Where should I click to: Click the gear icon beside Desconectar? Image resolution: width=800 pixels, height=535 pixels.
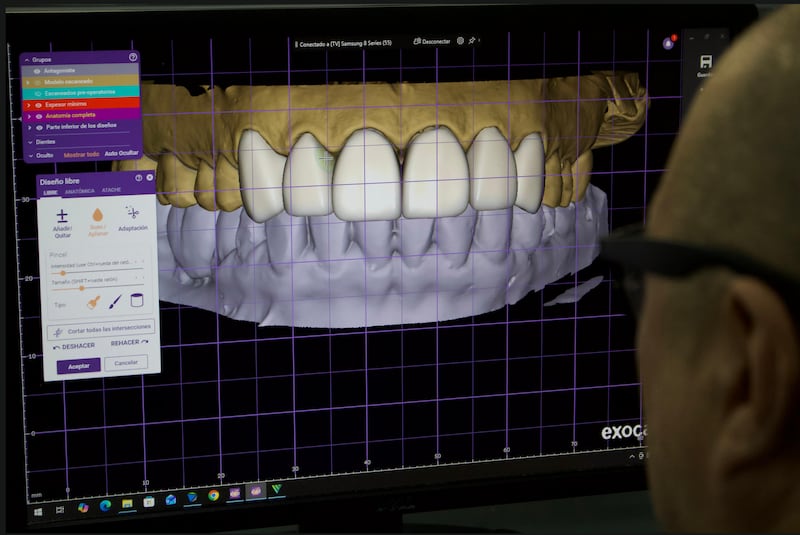(460, 41)
